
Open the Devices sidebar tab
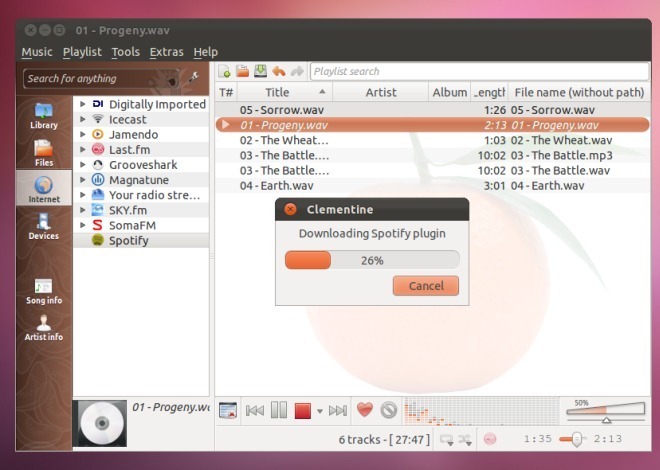click(44, 226)
